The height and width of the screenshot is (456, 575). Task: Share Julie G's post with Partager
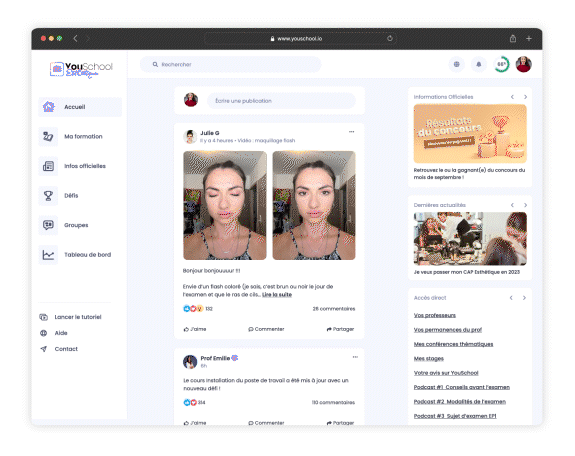pos(340,329)
